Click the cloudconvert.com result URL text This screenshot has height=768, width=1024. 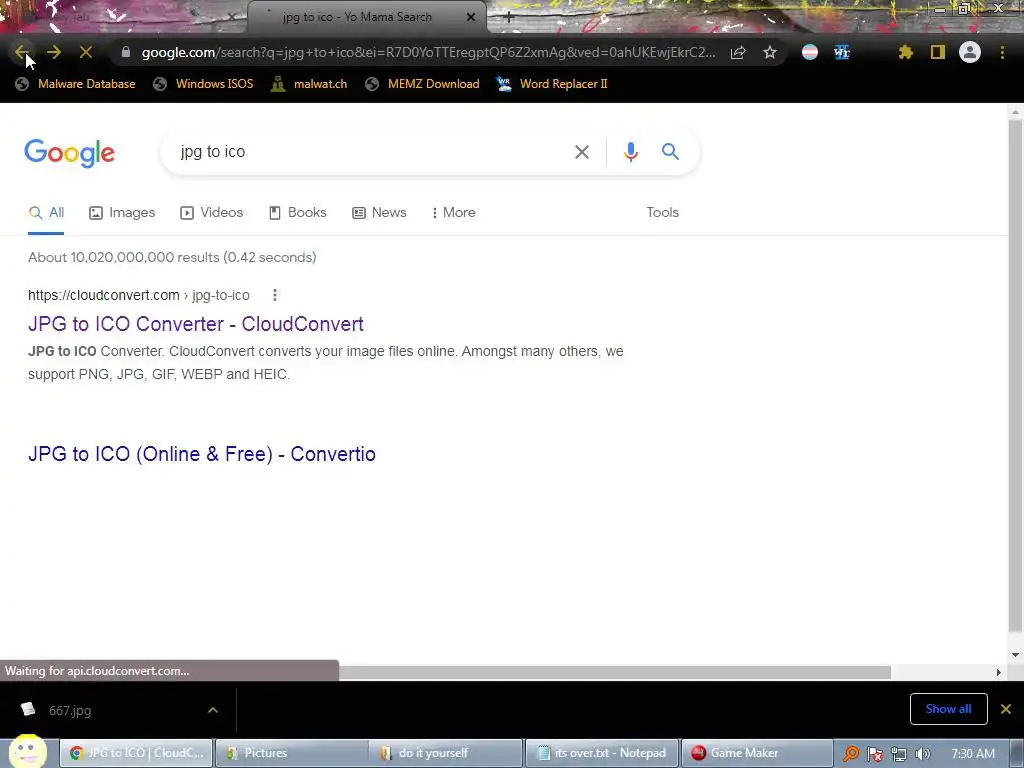(x=138, y=295)
